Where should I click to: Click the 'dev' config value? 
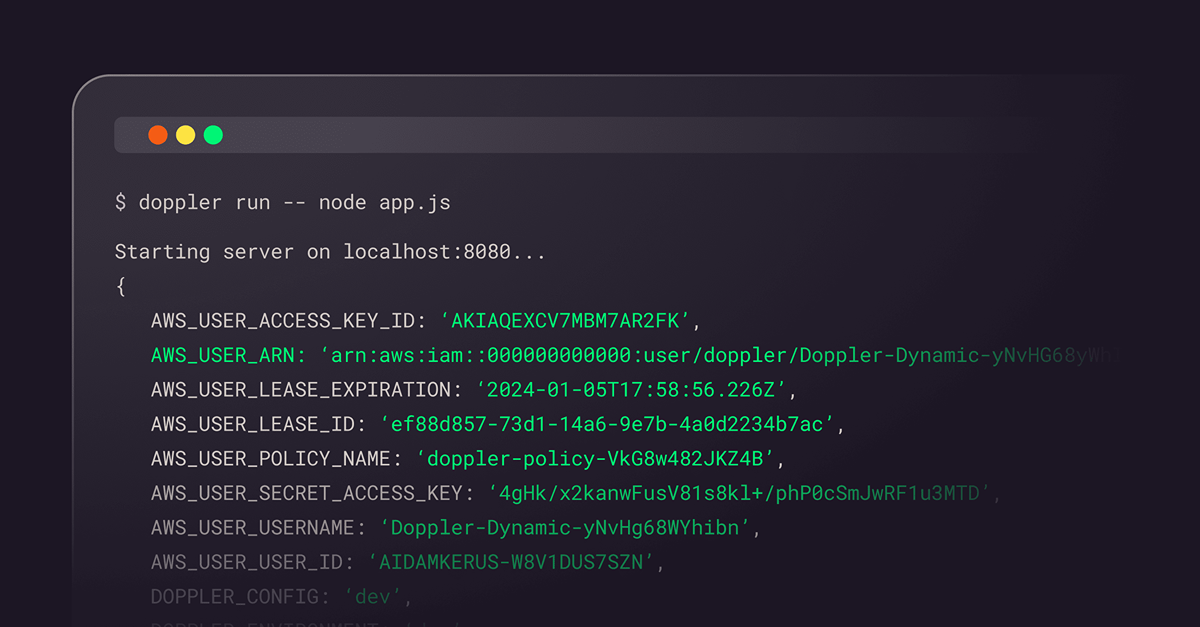coord(373,597)
